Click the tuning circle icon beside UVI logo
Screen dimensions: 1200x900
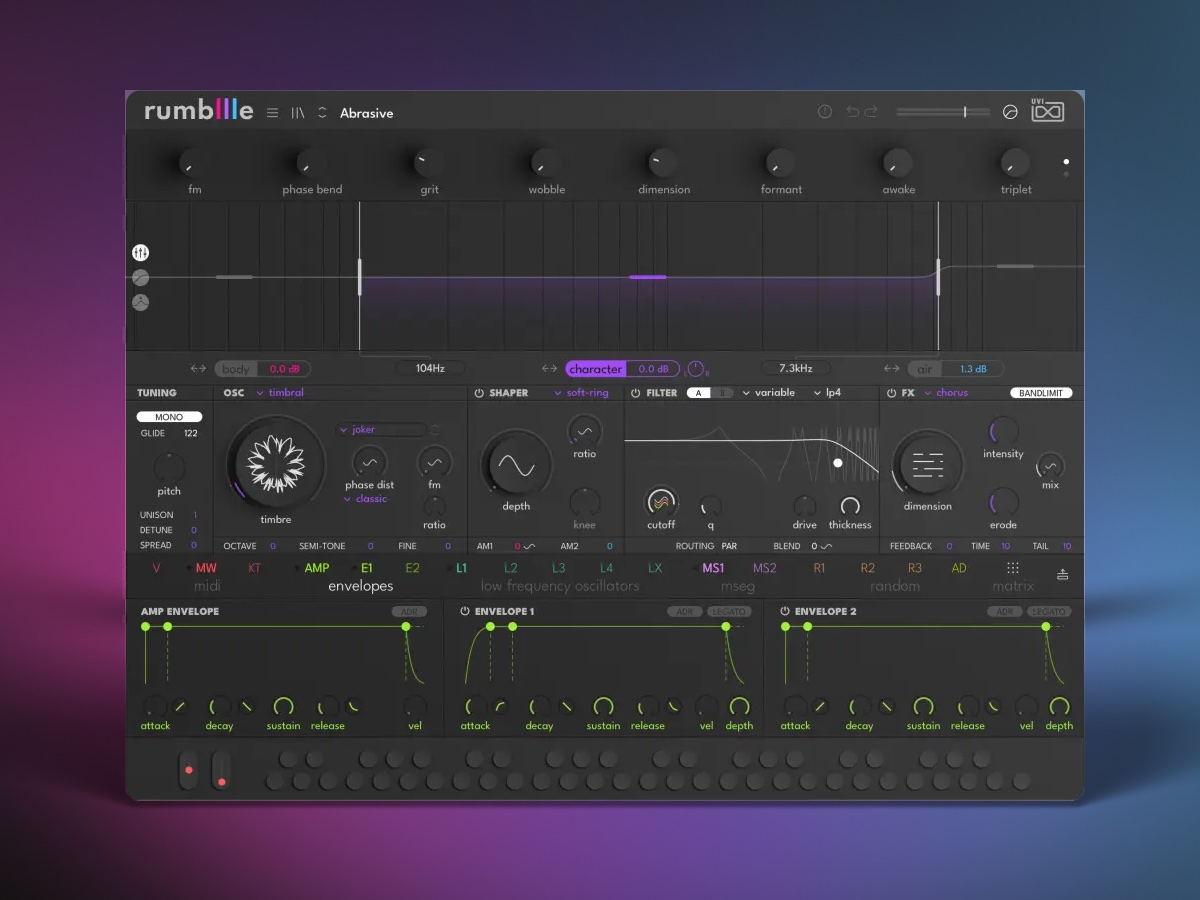(1010, 112)
